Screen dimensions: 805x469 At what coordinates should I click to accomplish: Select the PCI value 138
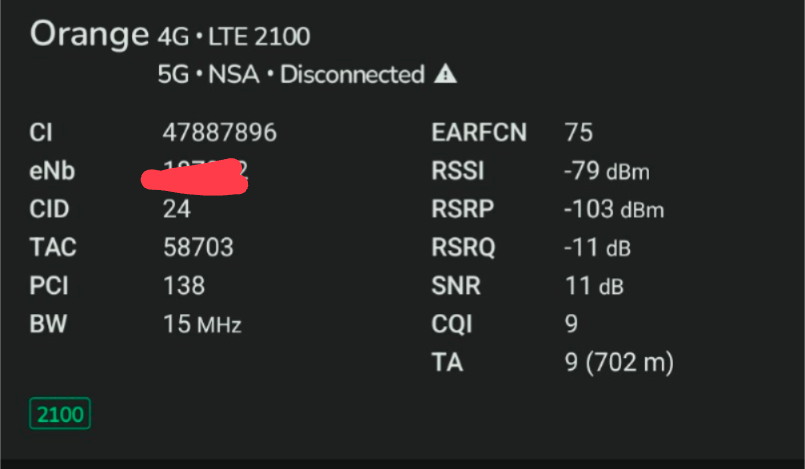click(184, 286)
